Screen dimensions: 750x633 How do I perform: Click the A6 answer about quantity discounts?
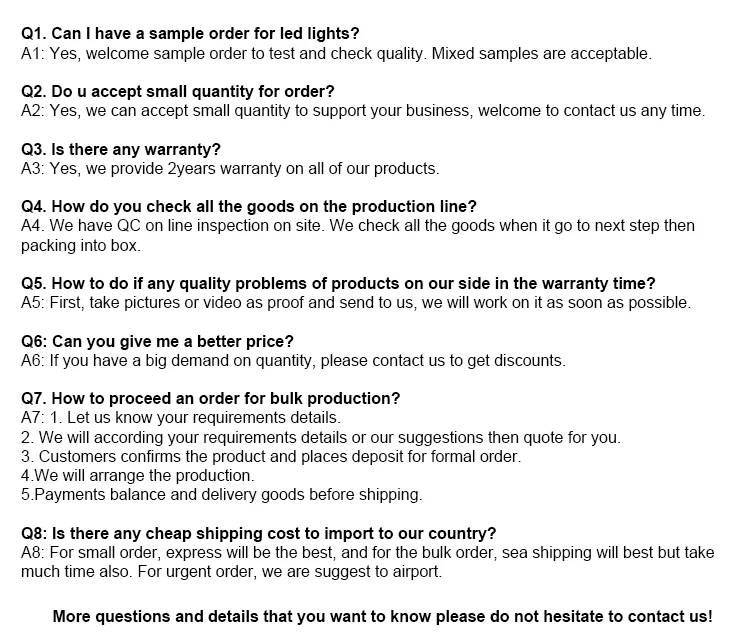[x=293, y=360]
